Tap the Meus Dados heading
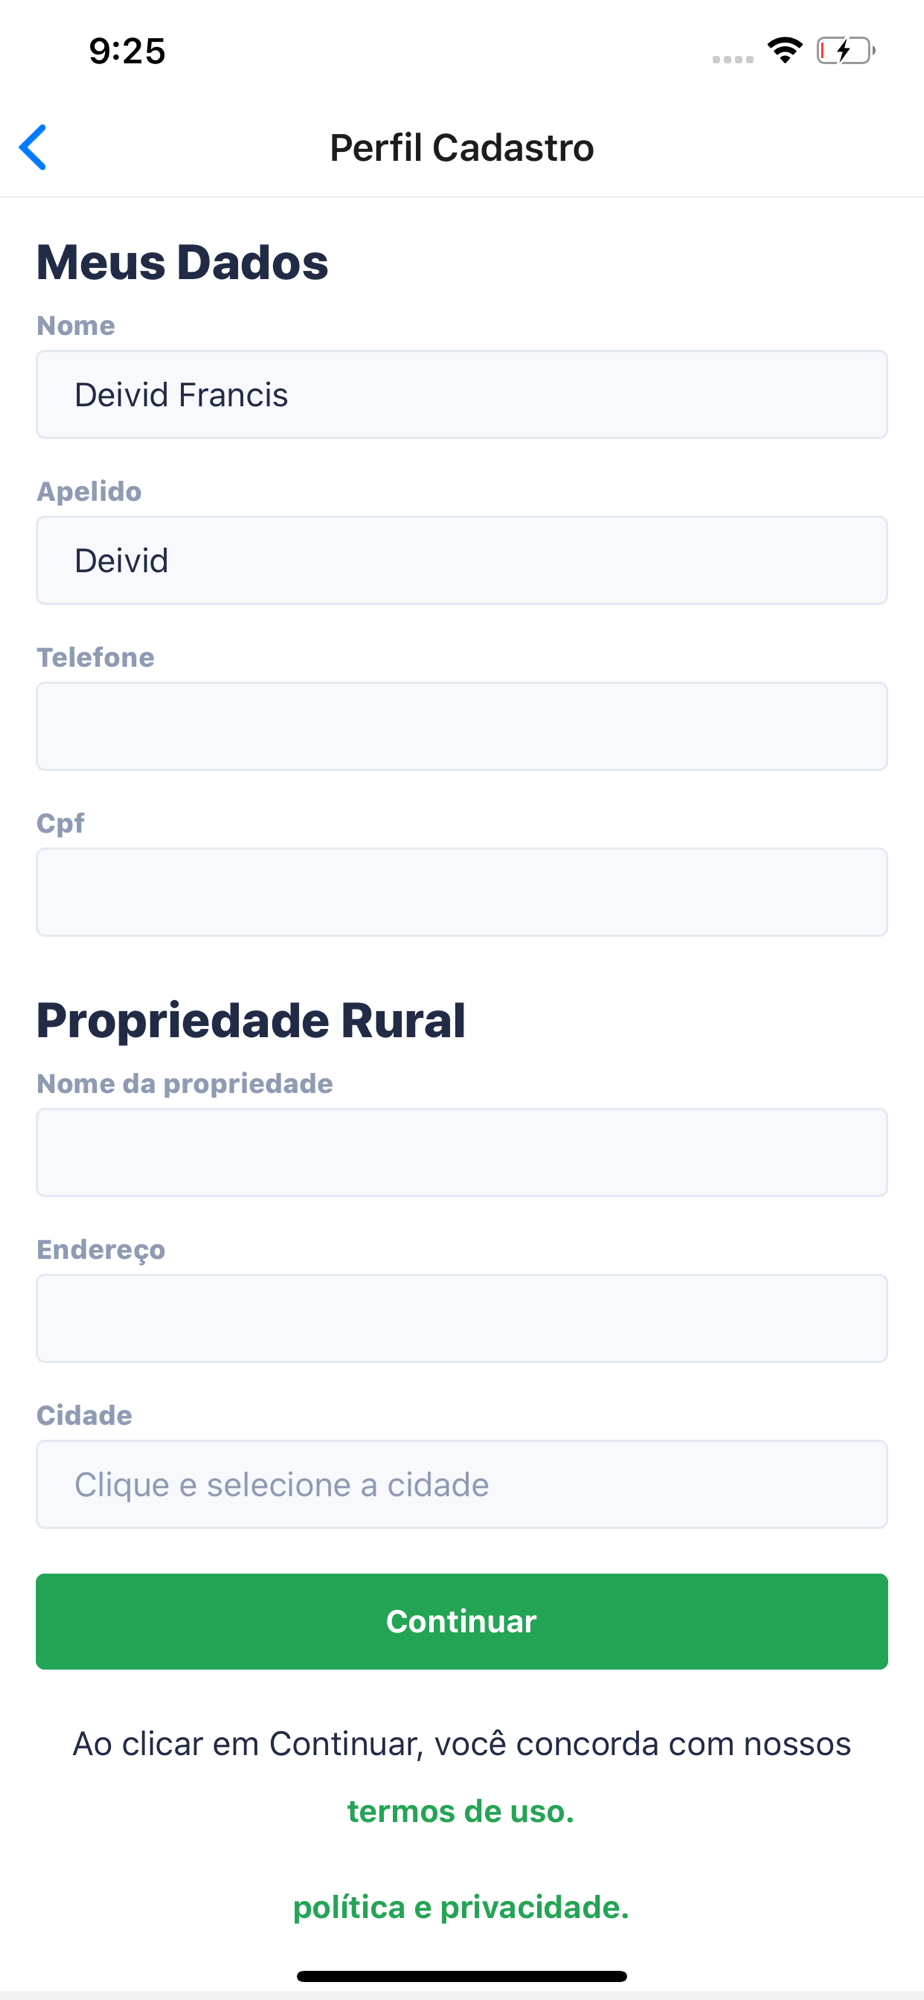The height and width of the screenshot is (2000, 924). tap(182, 262)
